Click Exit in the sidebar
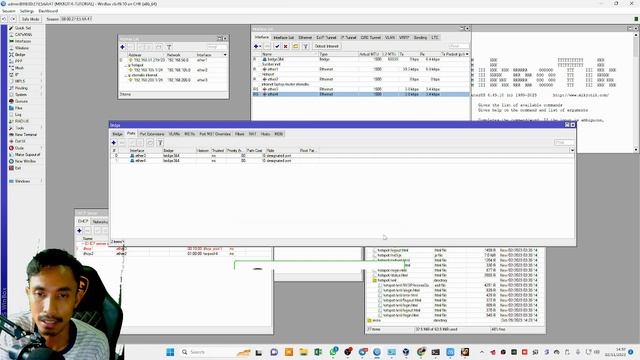640x360 pixels. click(x=18, y=168)
